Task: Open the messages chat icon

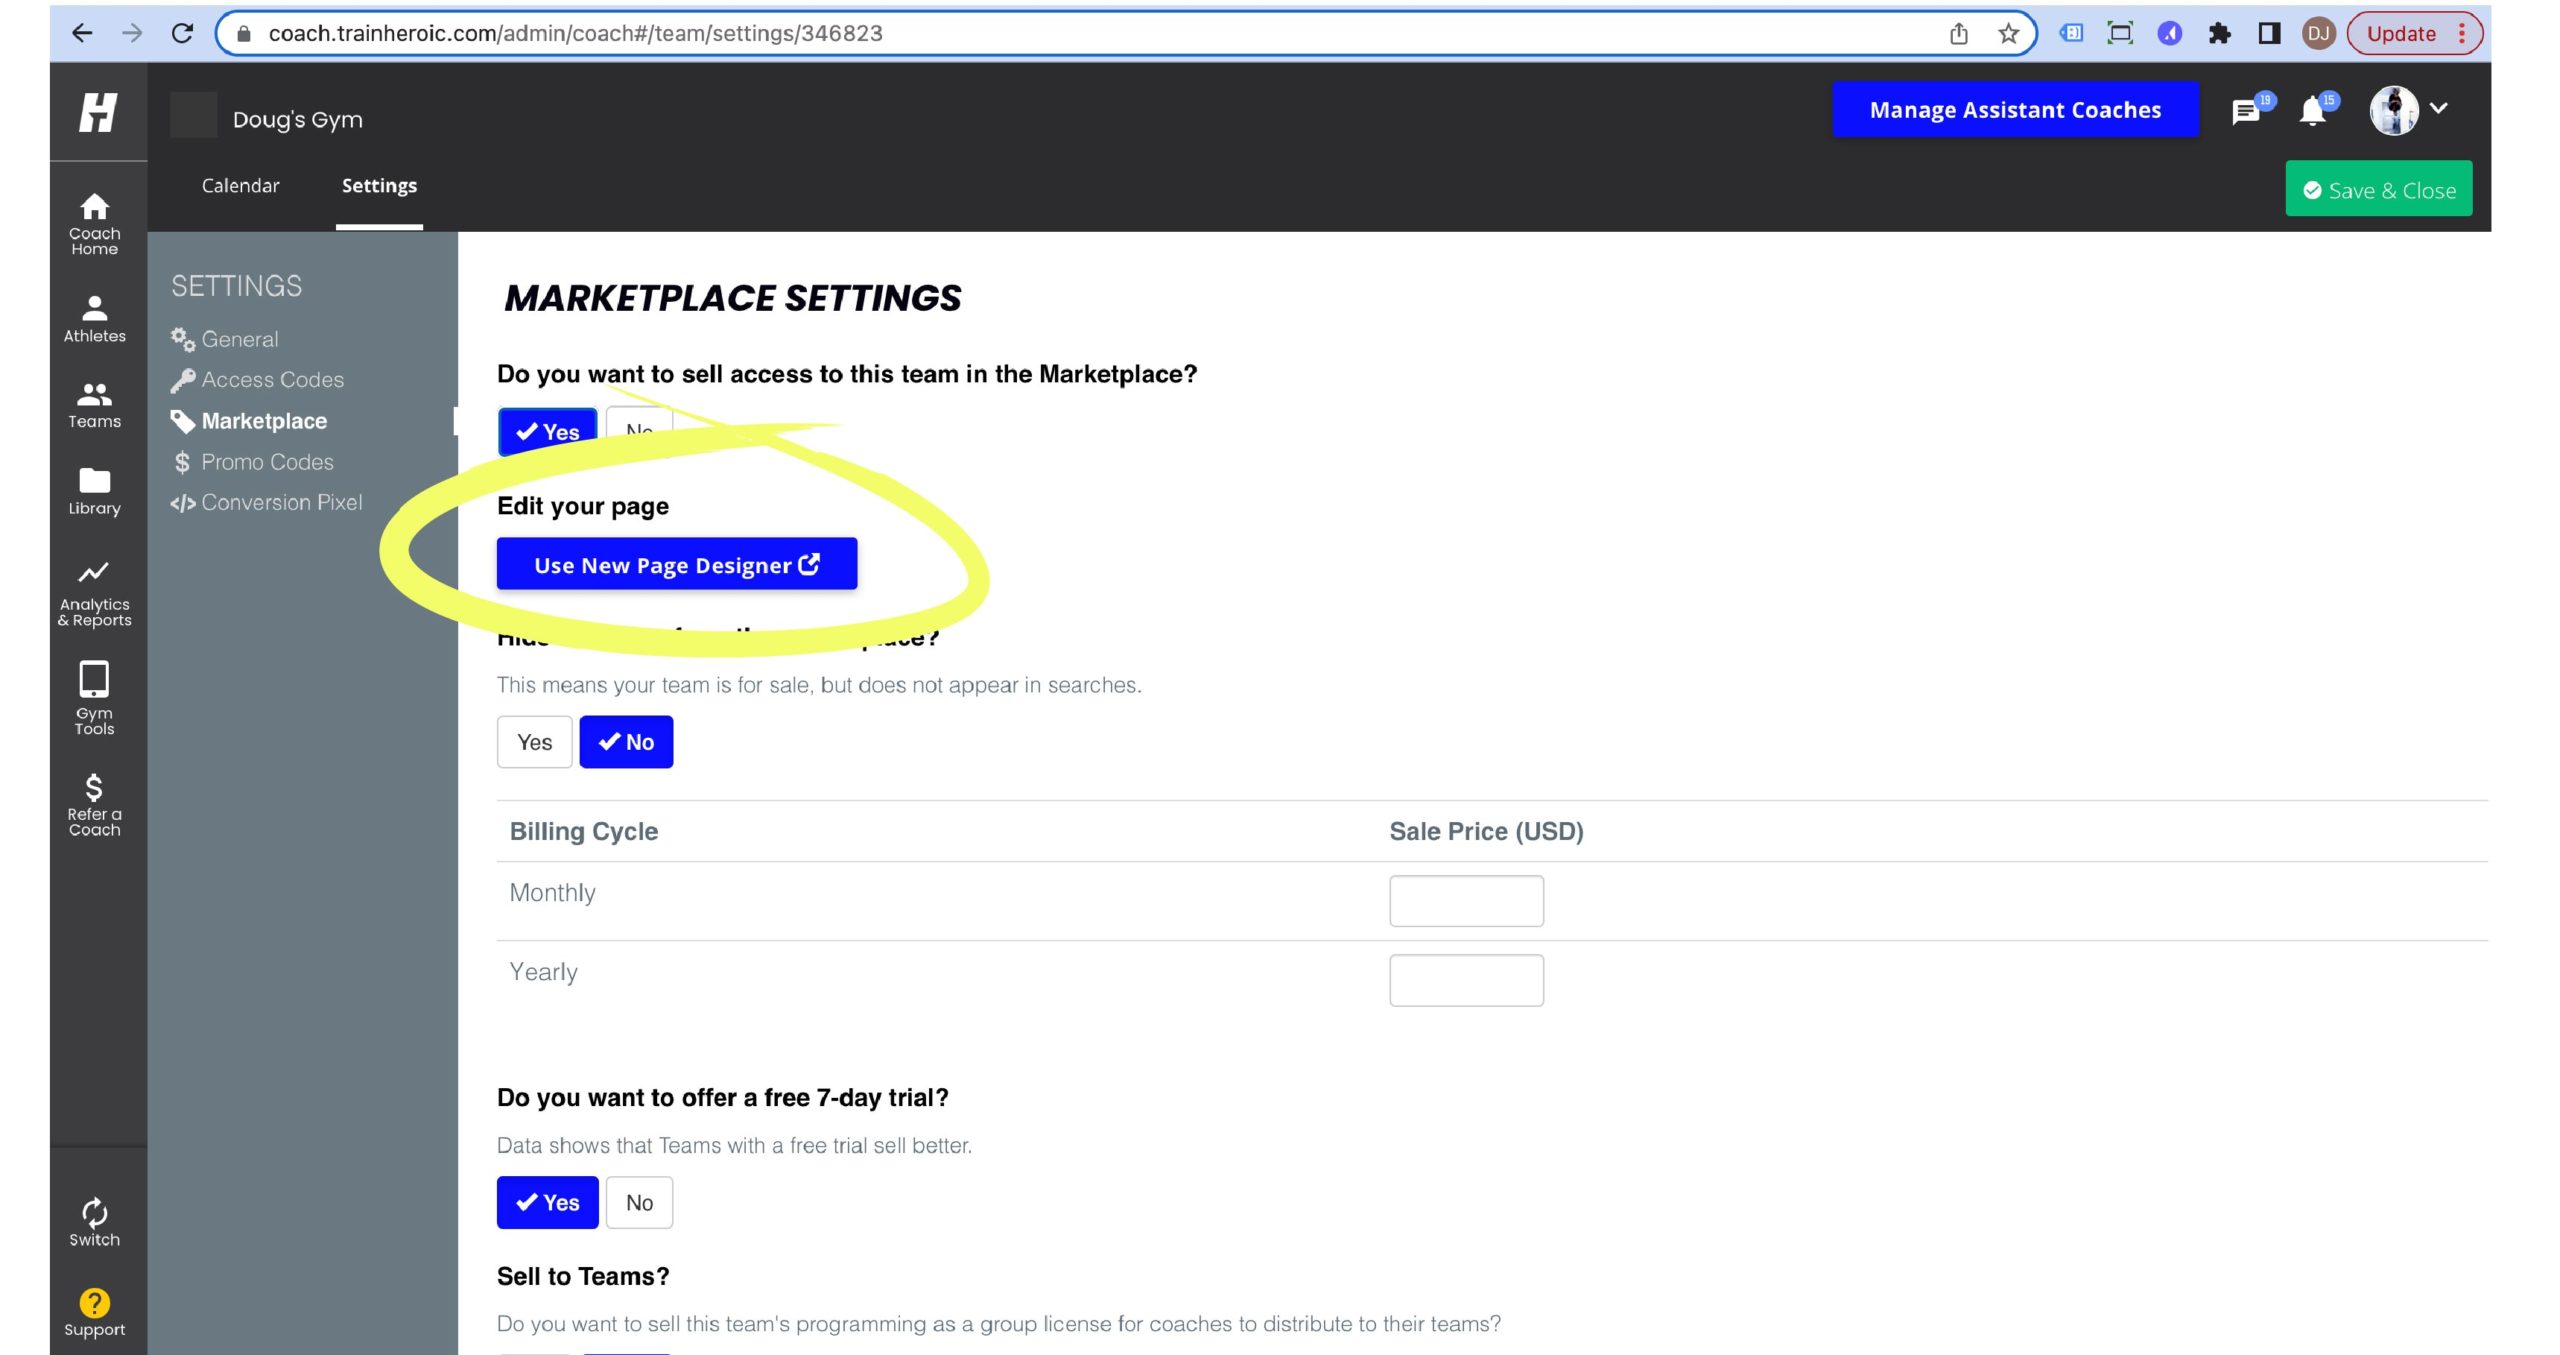Action: [2246, 111]
